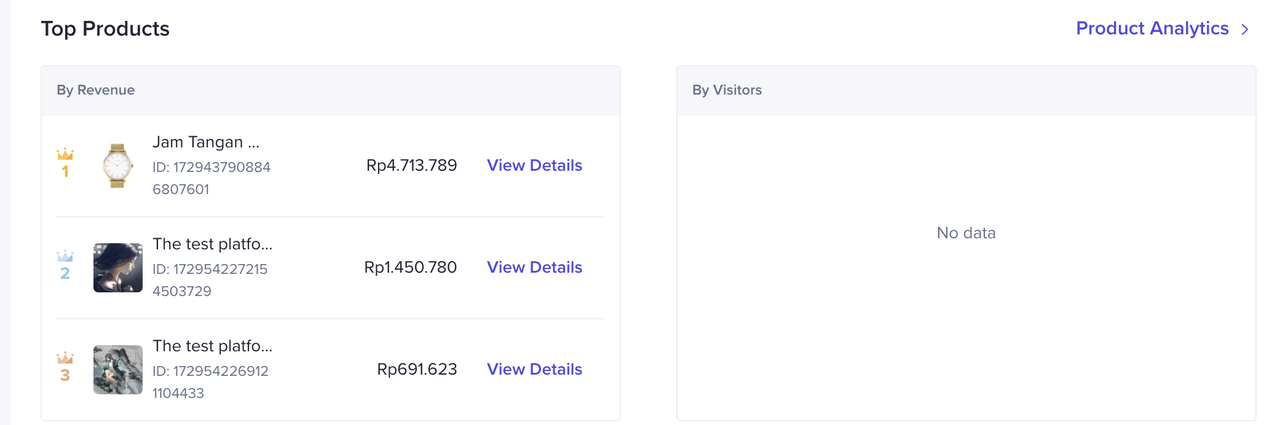The image size is (1280, 425).
Task: Open the Jam Tangan watch thumbnail
Action: pyautogui.click(x=118, y=166)
